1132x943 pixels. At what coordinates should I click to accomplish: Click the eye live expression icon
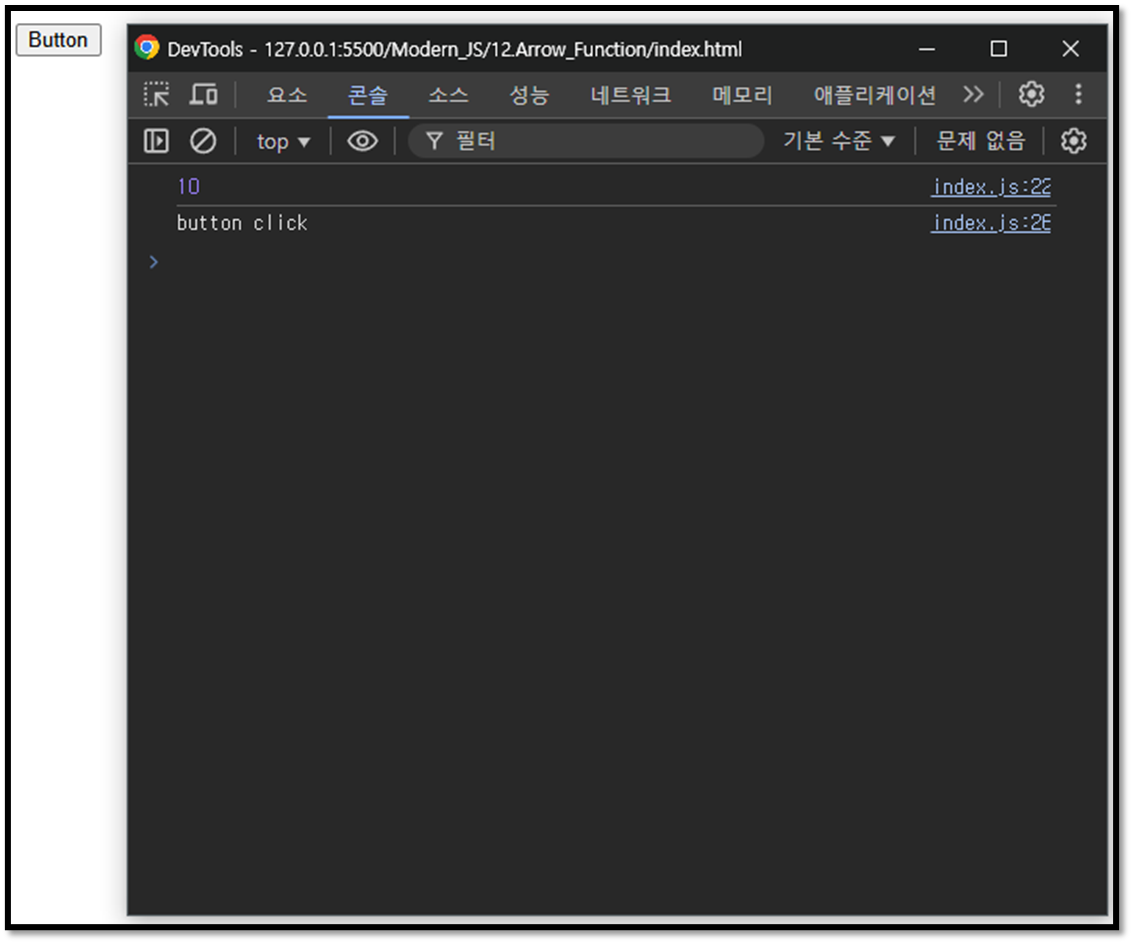click(x=362, y=141)
